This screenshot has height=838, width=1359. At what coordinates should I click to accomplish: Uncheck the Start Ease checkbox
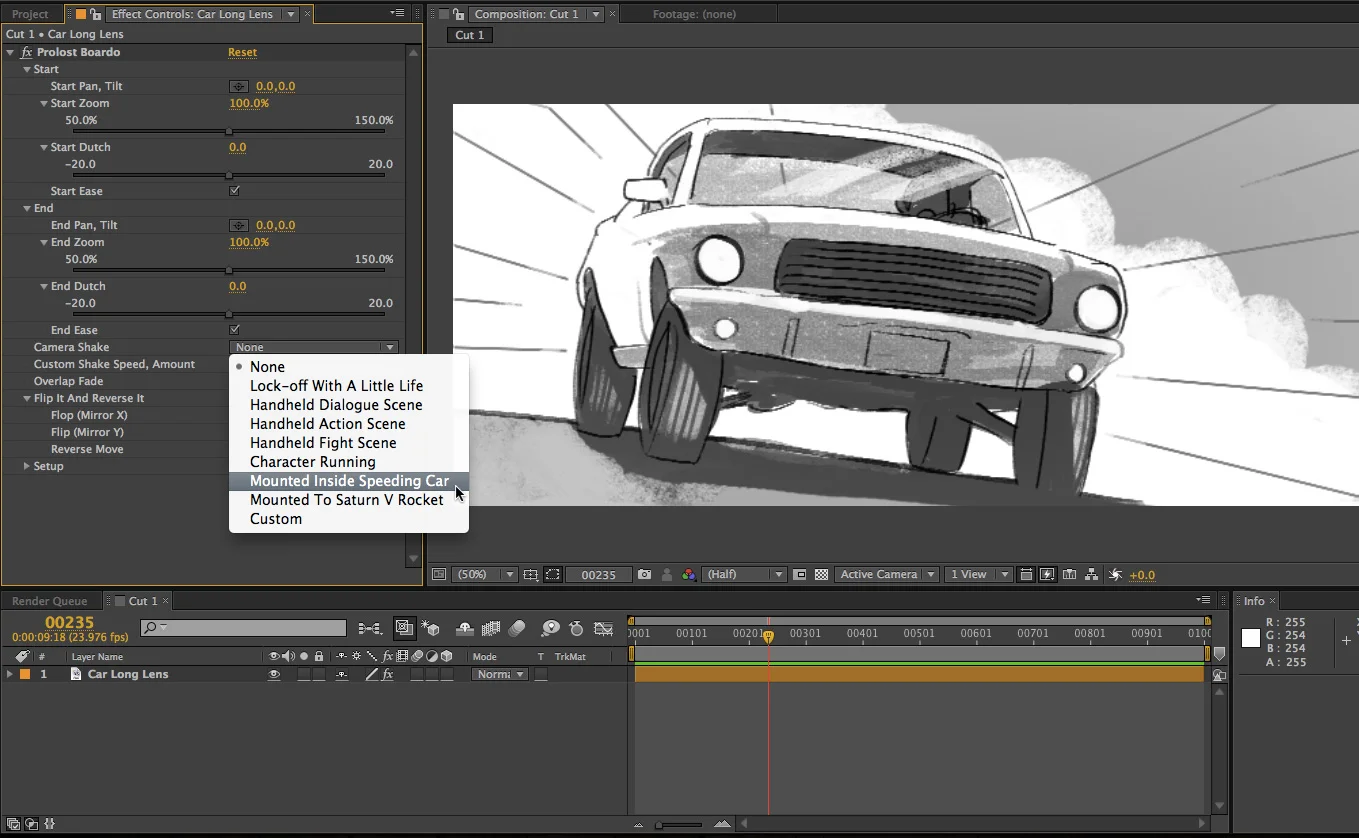234,191
